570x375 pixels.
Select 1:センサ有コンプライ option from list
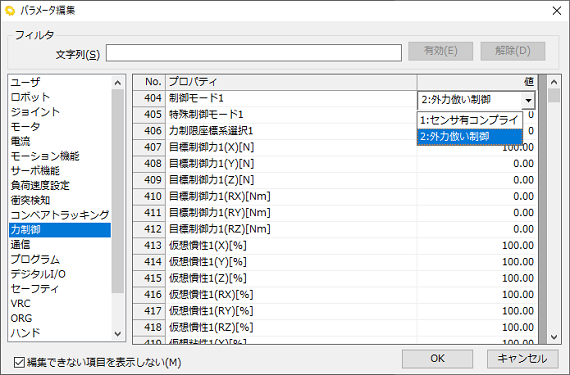click(469, 120)
